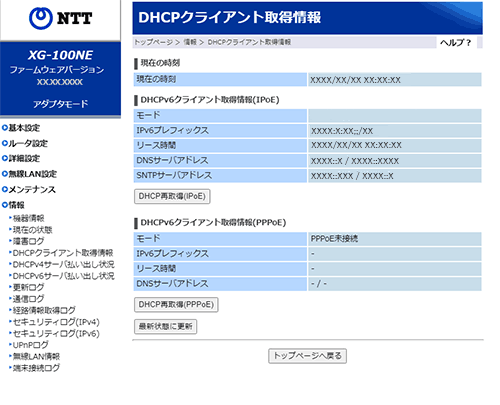This screenshot has width=500, height=405.
Task: Expand the 詳細設定 menu section
Action: (21, 159)
